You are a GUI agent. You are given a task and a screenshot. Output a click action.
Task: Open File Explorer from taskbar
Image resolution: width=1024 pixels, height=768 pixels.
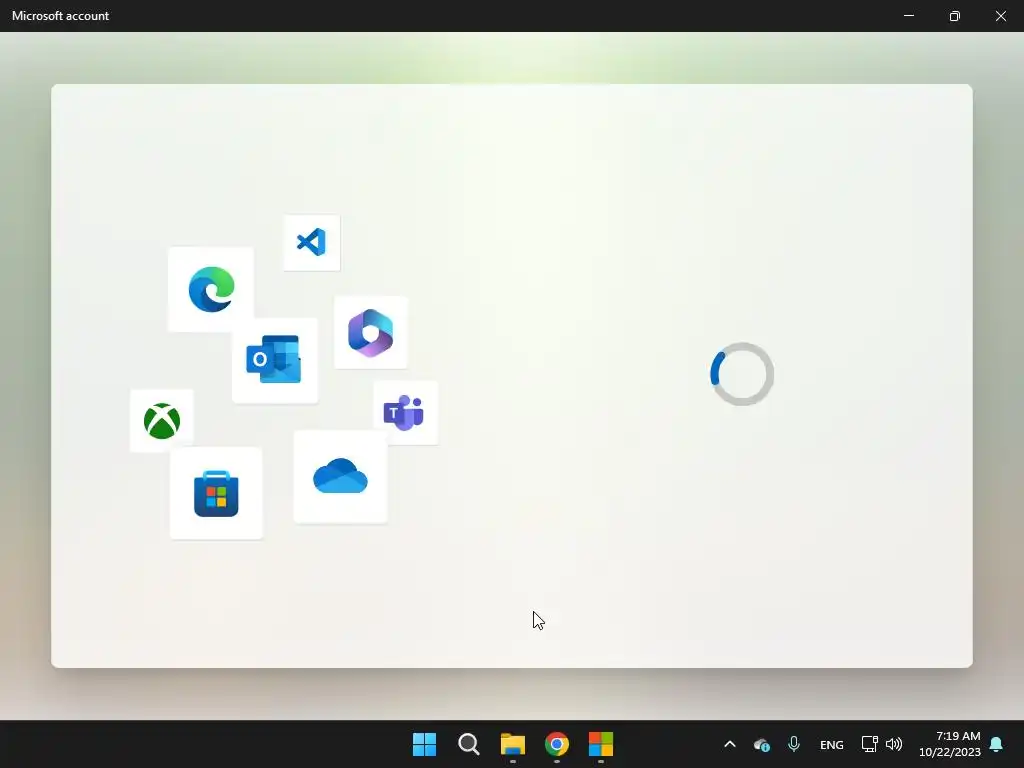(513, 744)
